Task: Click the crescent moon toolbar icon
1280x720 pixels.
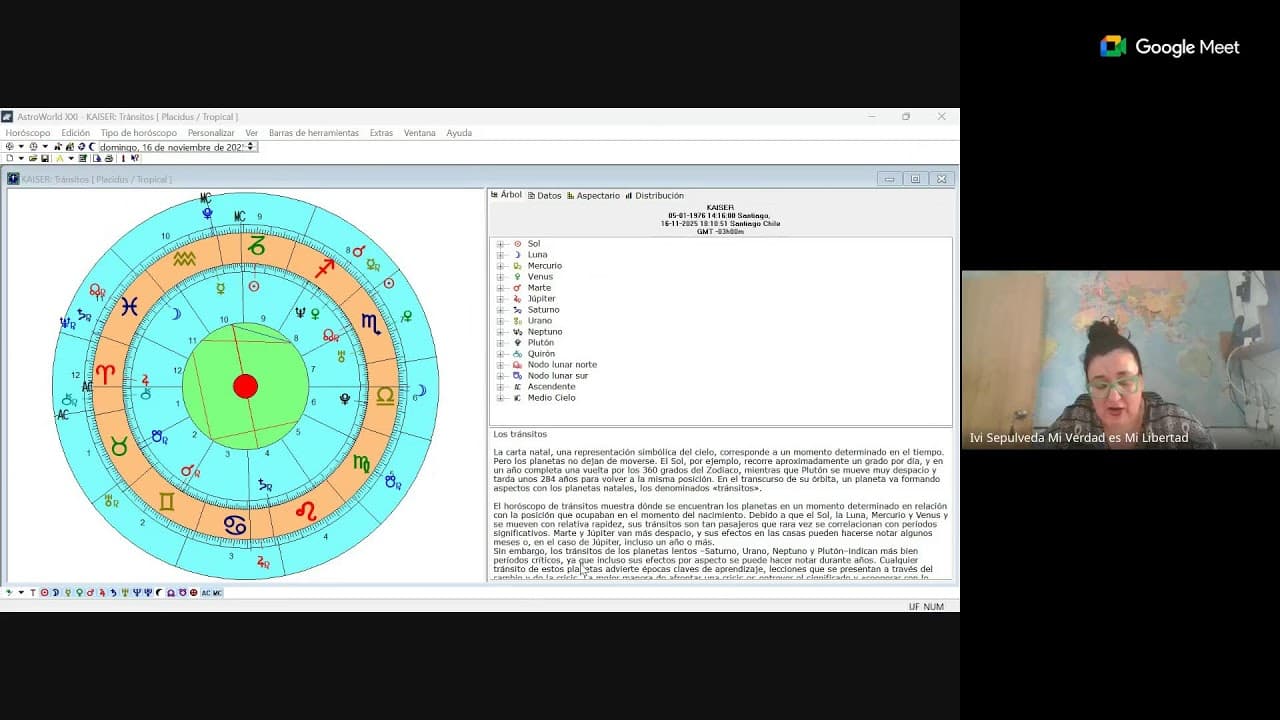Action: (93, 147)
